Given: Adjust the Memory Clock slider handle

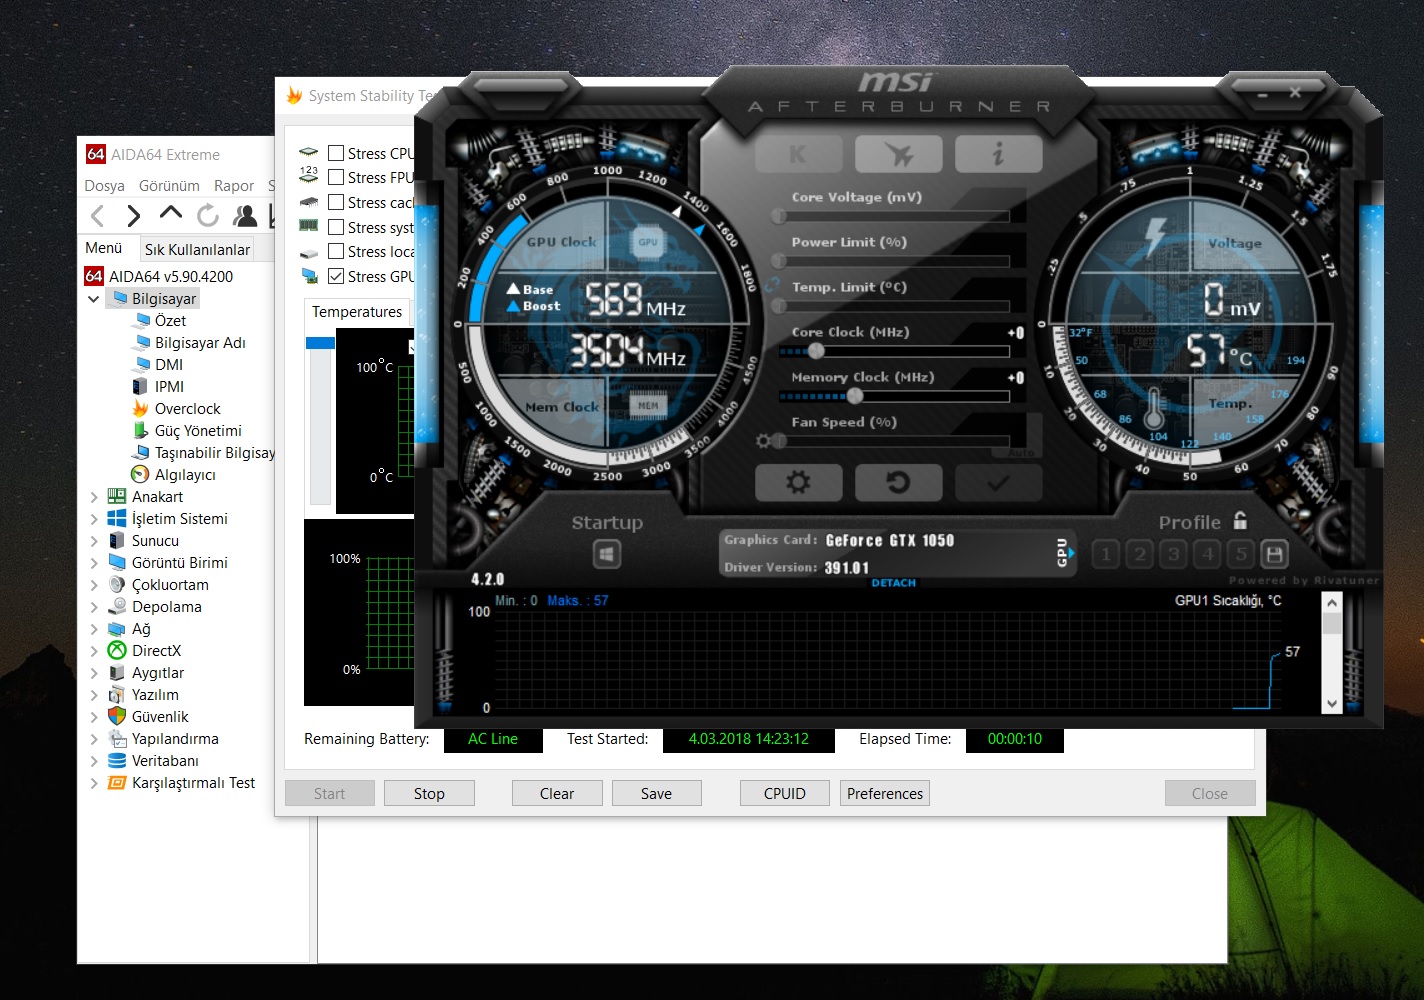Looking at the screenshot, I should 855,396.
